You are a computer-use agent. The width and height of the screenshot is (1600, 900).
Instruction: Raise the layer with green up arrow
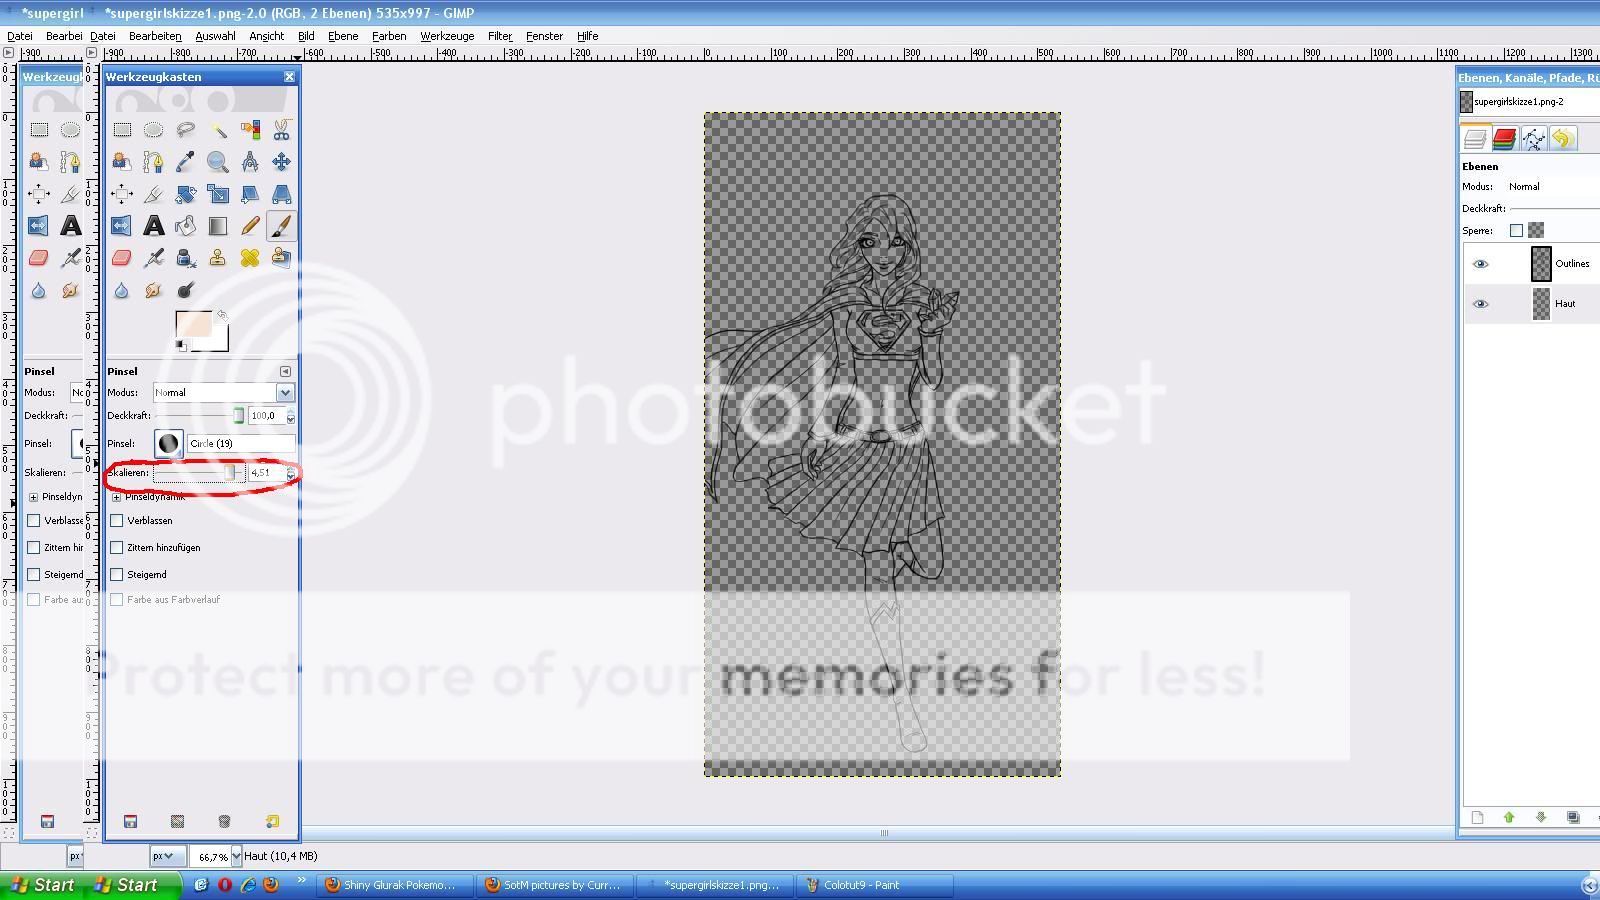(1509, 817)
